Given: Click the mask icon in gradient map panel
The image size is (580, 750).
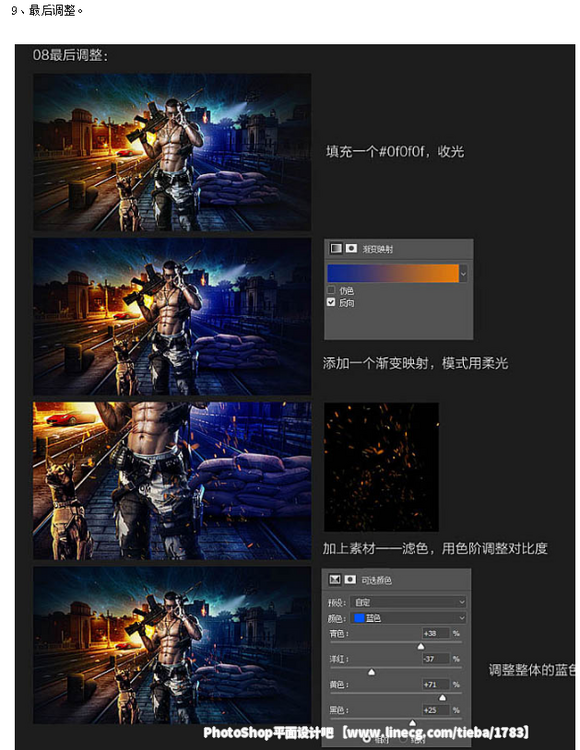Looking at the screenshot, I should coord(351,248).
